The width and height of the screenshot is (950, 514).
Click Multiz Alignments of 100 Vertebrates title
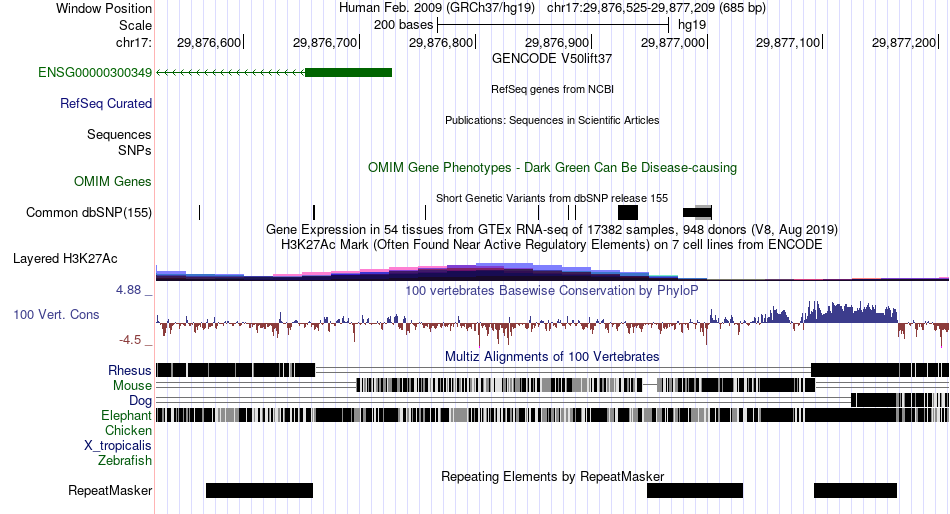[x=552, y=356]
